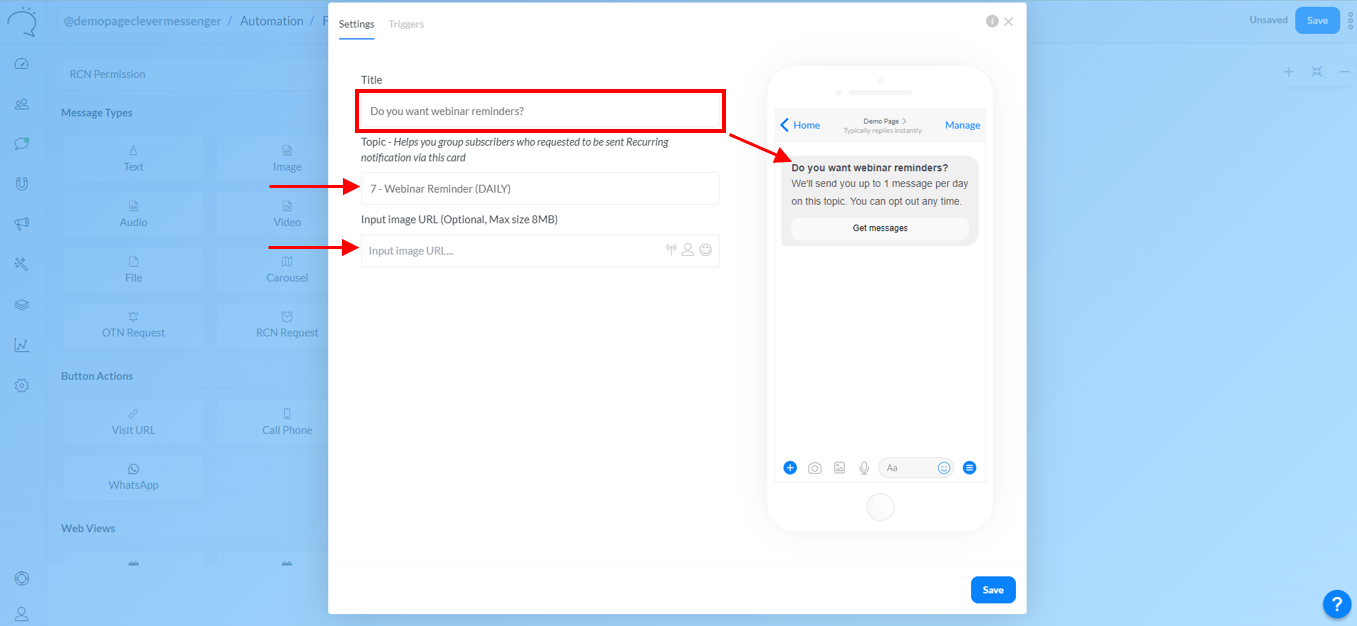The width and height of the screenshot is (1357, 626).
Task: Click the camera icon in phone preview
Action: (x=815, y=467)
